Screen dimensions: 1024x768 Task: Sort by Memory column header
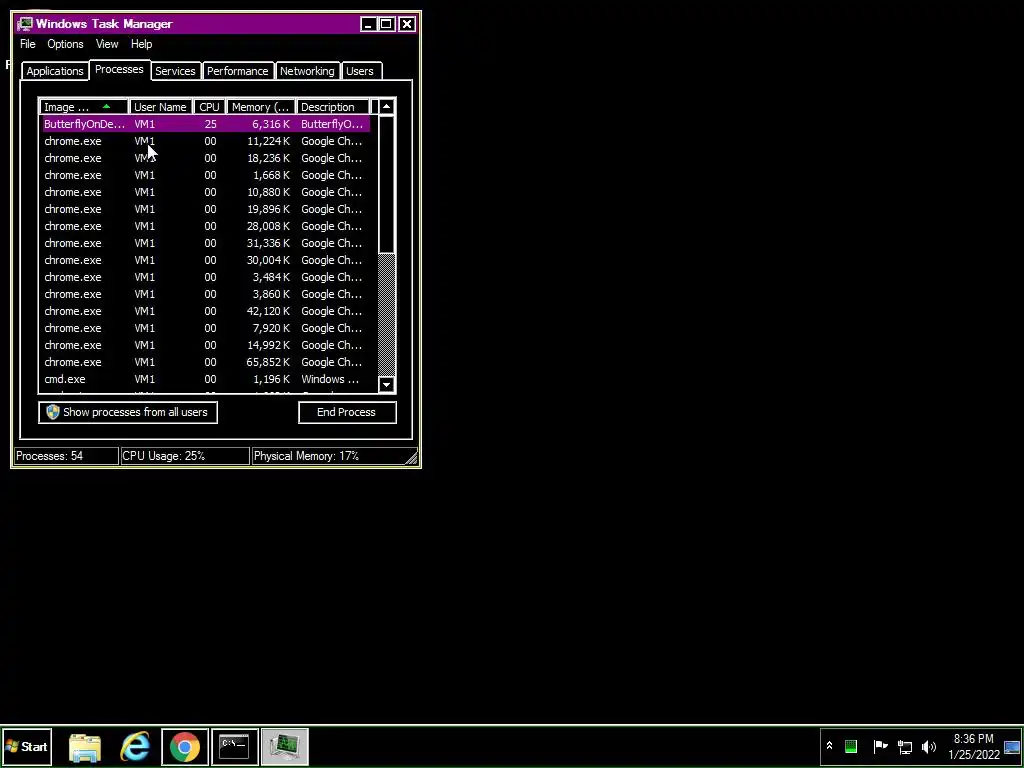261,107
